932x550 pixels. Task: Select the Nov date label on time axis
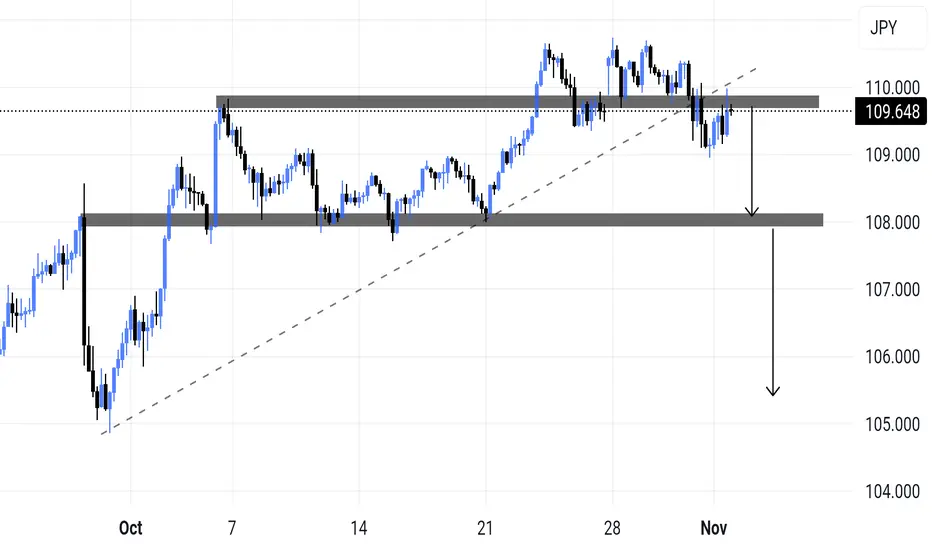(x=713, y=528)
